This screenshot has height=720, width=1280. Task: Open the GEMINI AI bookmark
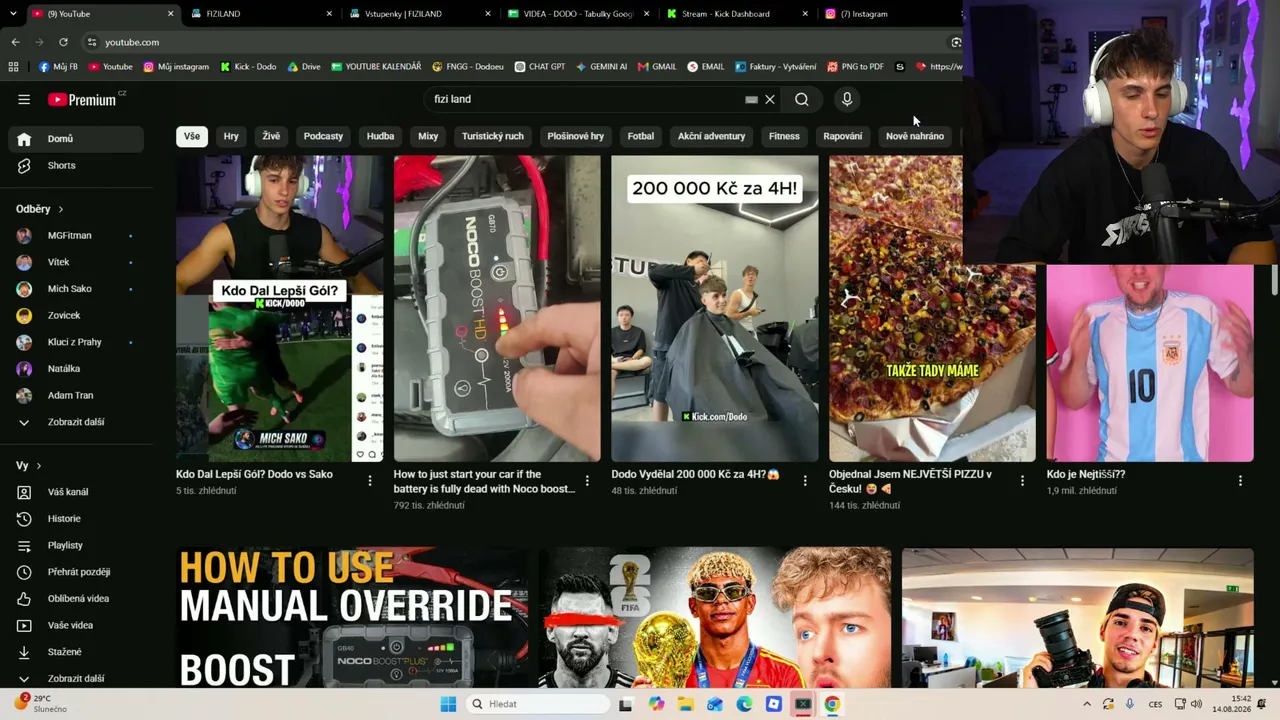point(601,67)
